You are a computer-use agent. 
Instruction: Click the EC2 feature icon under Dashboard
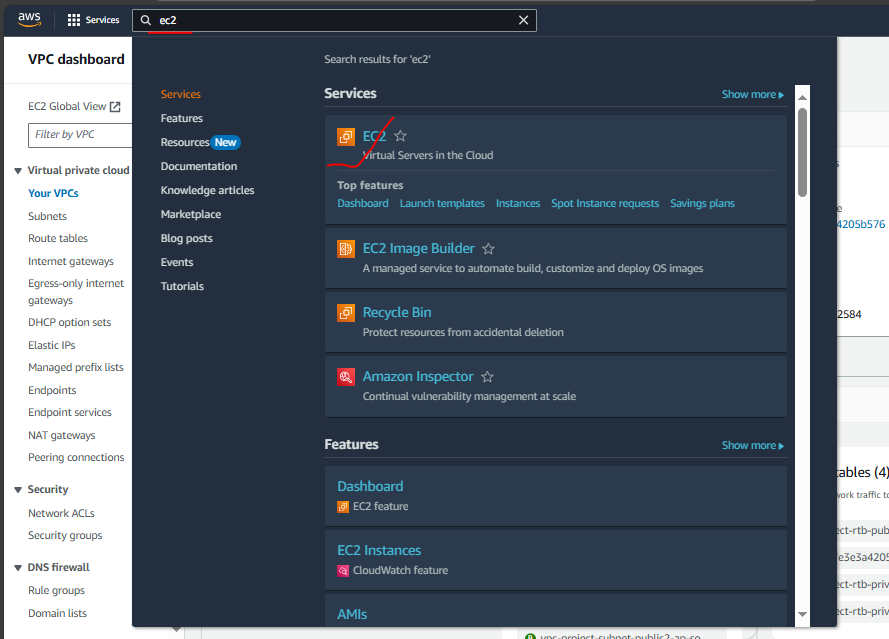[x=343, y=507]
